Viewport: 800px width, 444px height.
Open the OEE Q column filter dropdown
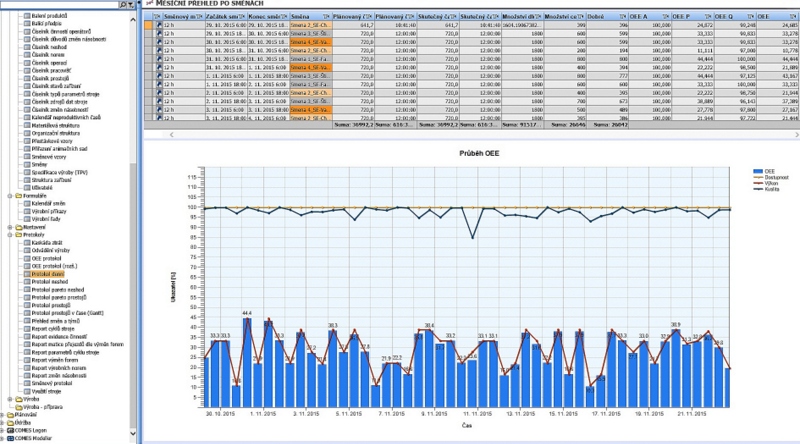(x=750, y=17)
